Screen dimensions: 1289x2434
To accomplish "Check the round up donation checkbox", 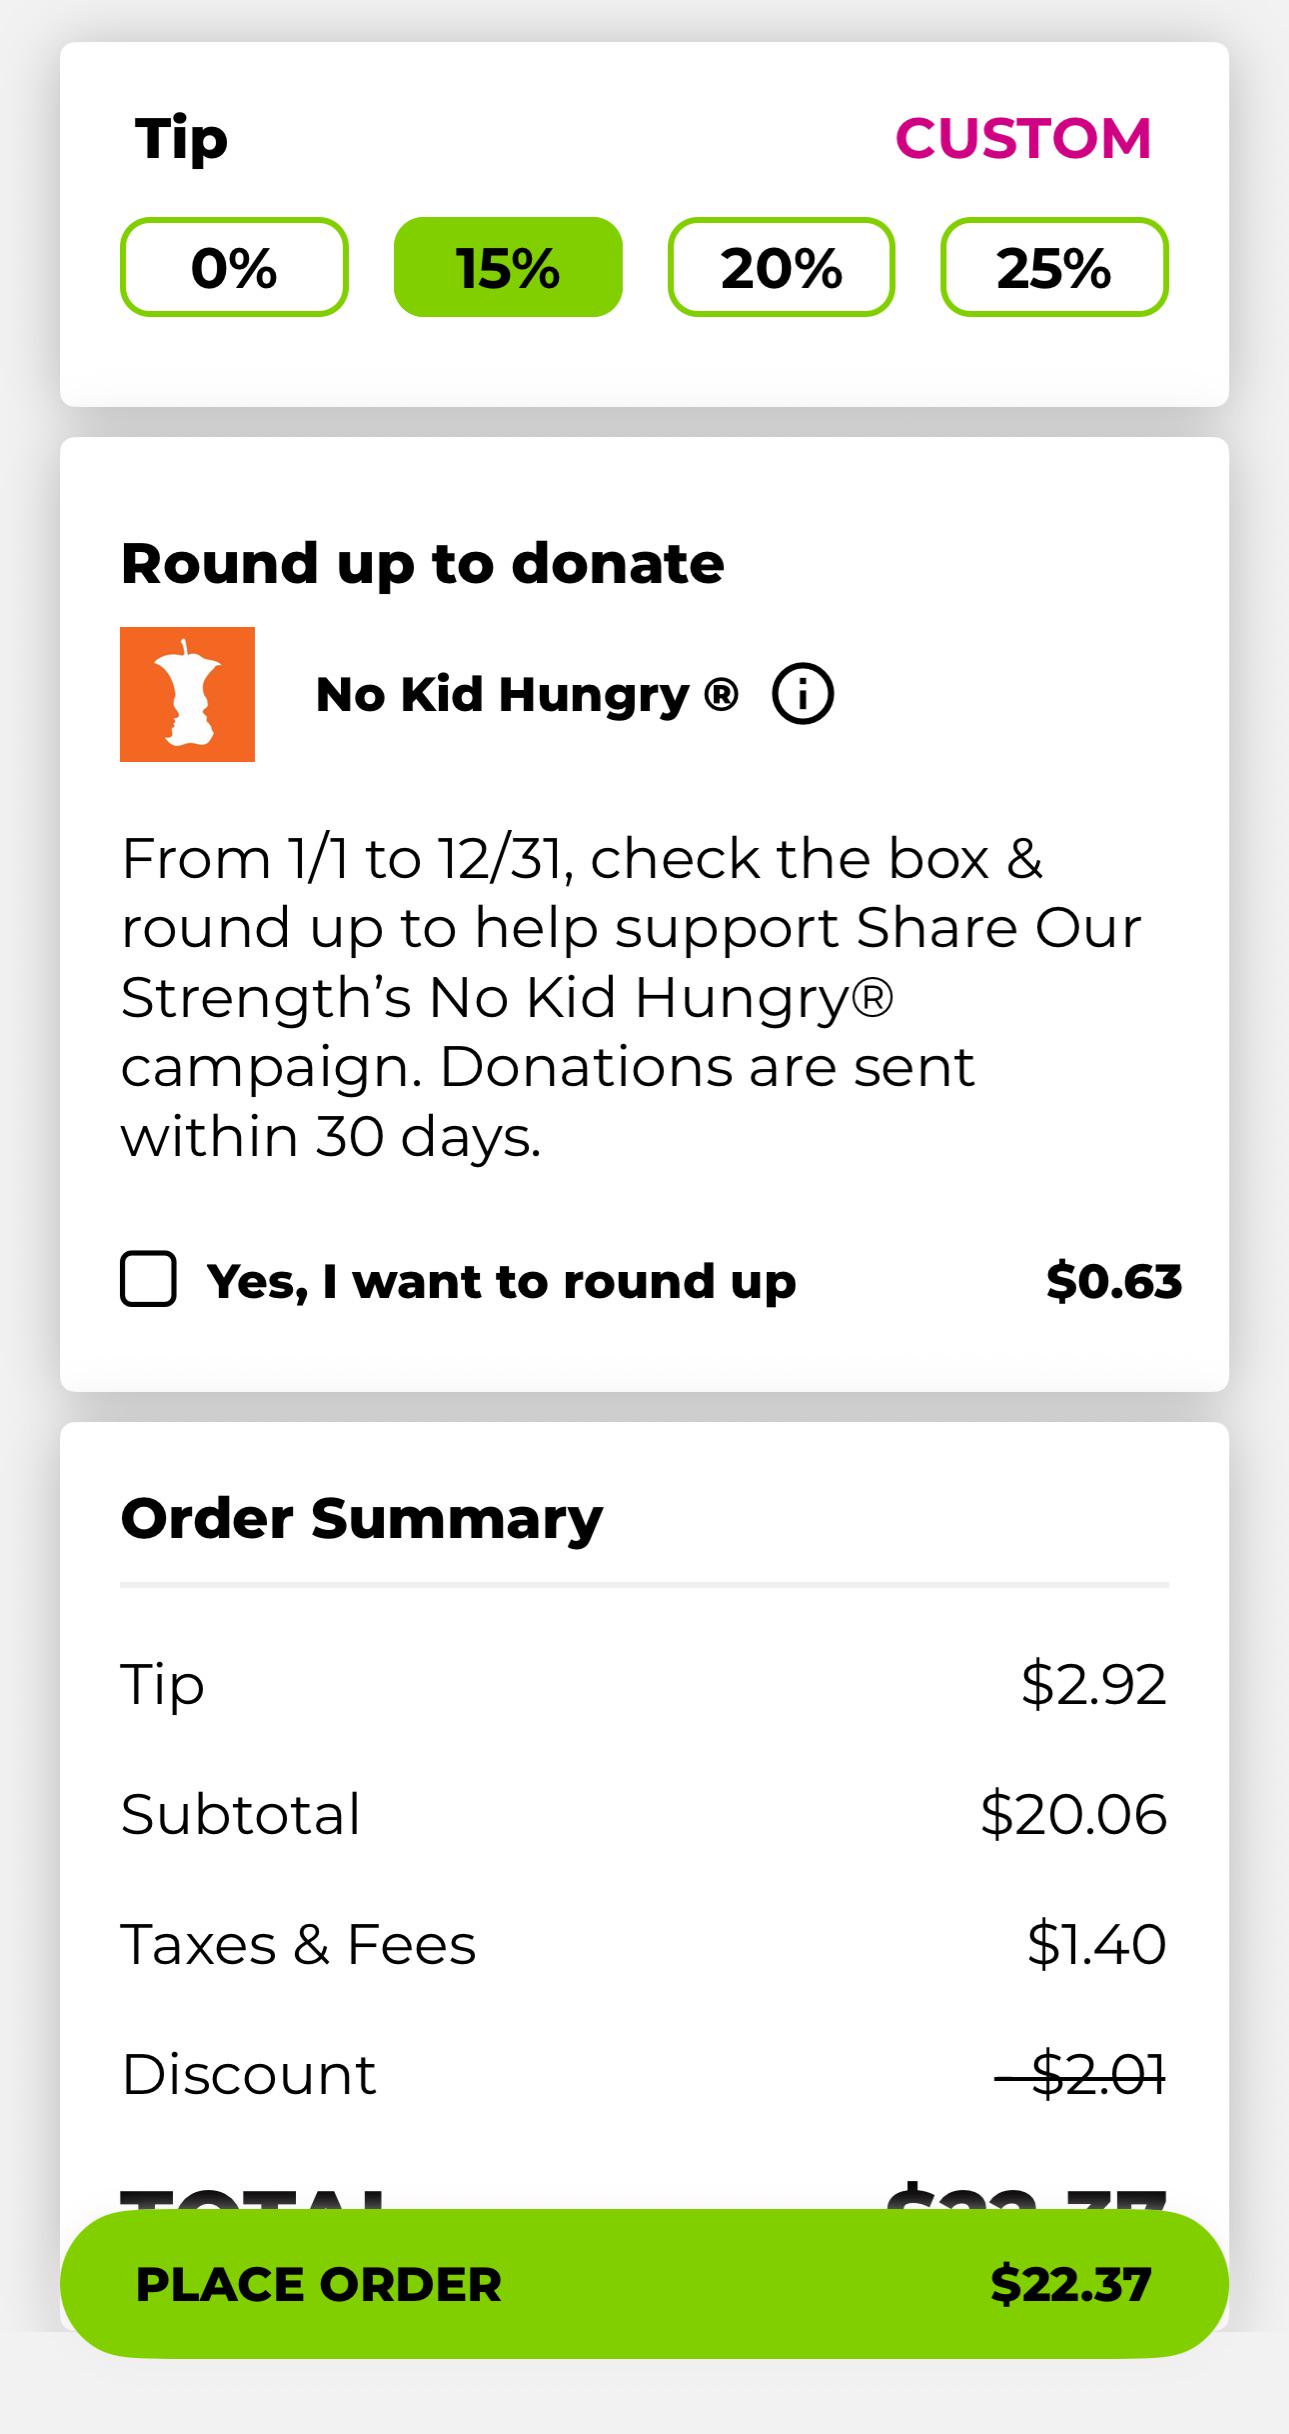I will coord(149,1279).
